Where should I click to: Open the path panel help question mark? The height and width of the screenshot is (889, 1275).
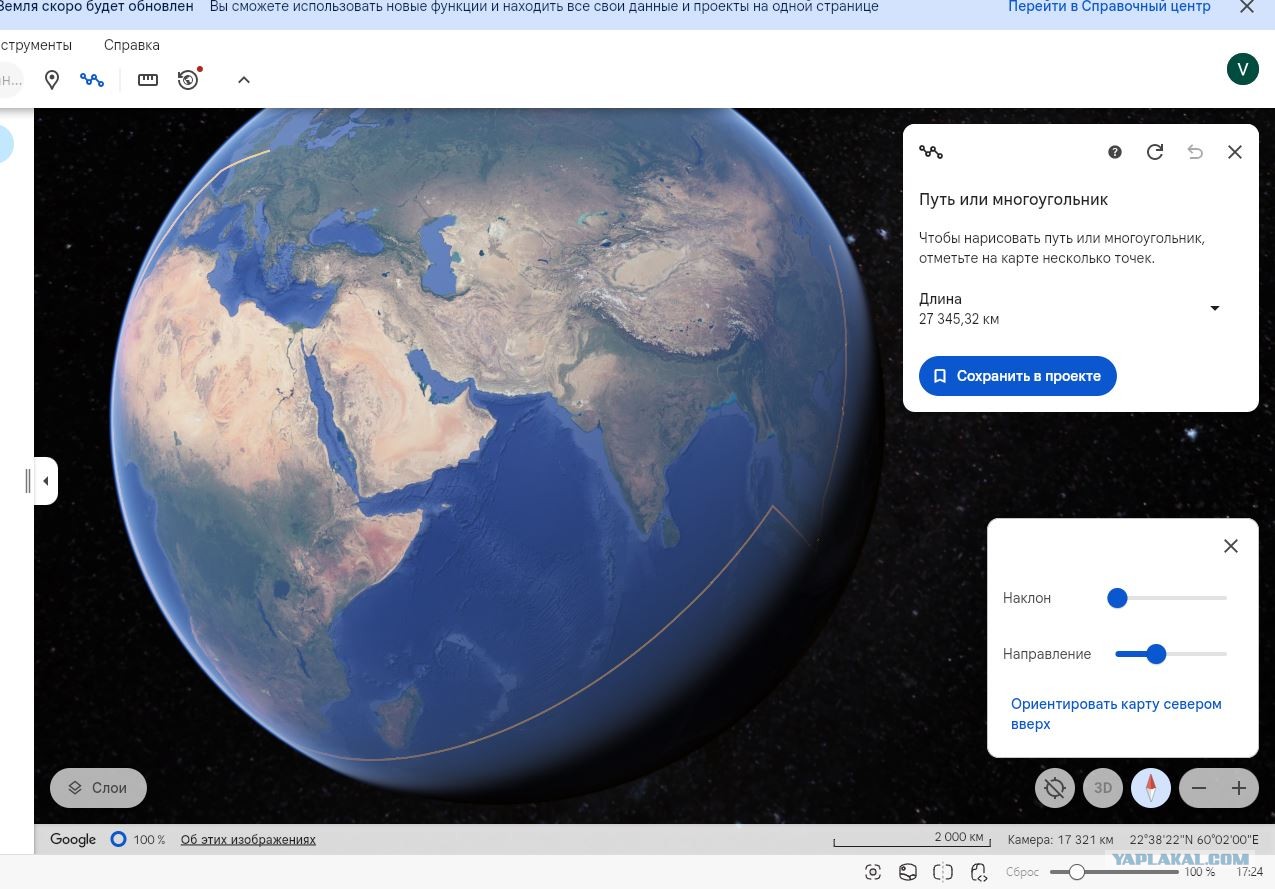pyautogui.click(x=1115, y=152)
